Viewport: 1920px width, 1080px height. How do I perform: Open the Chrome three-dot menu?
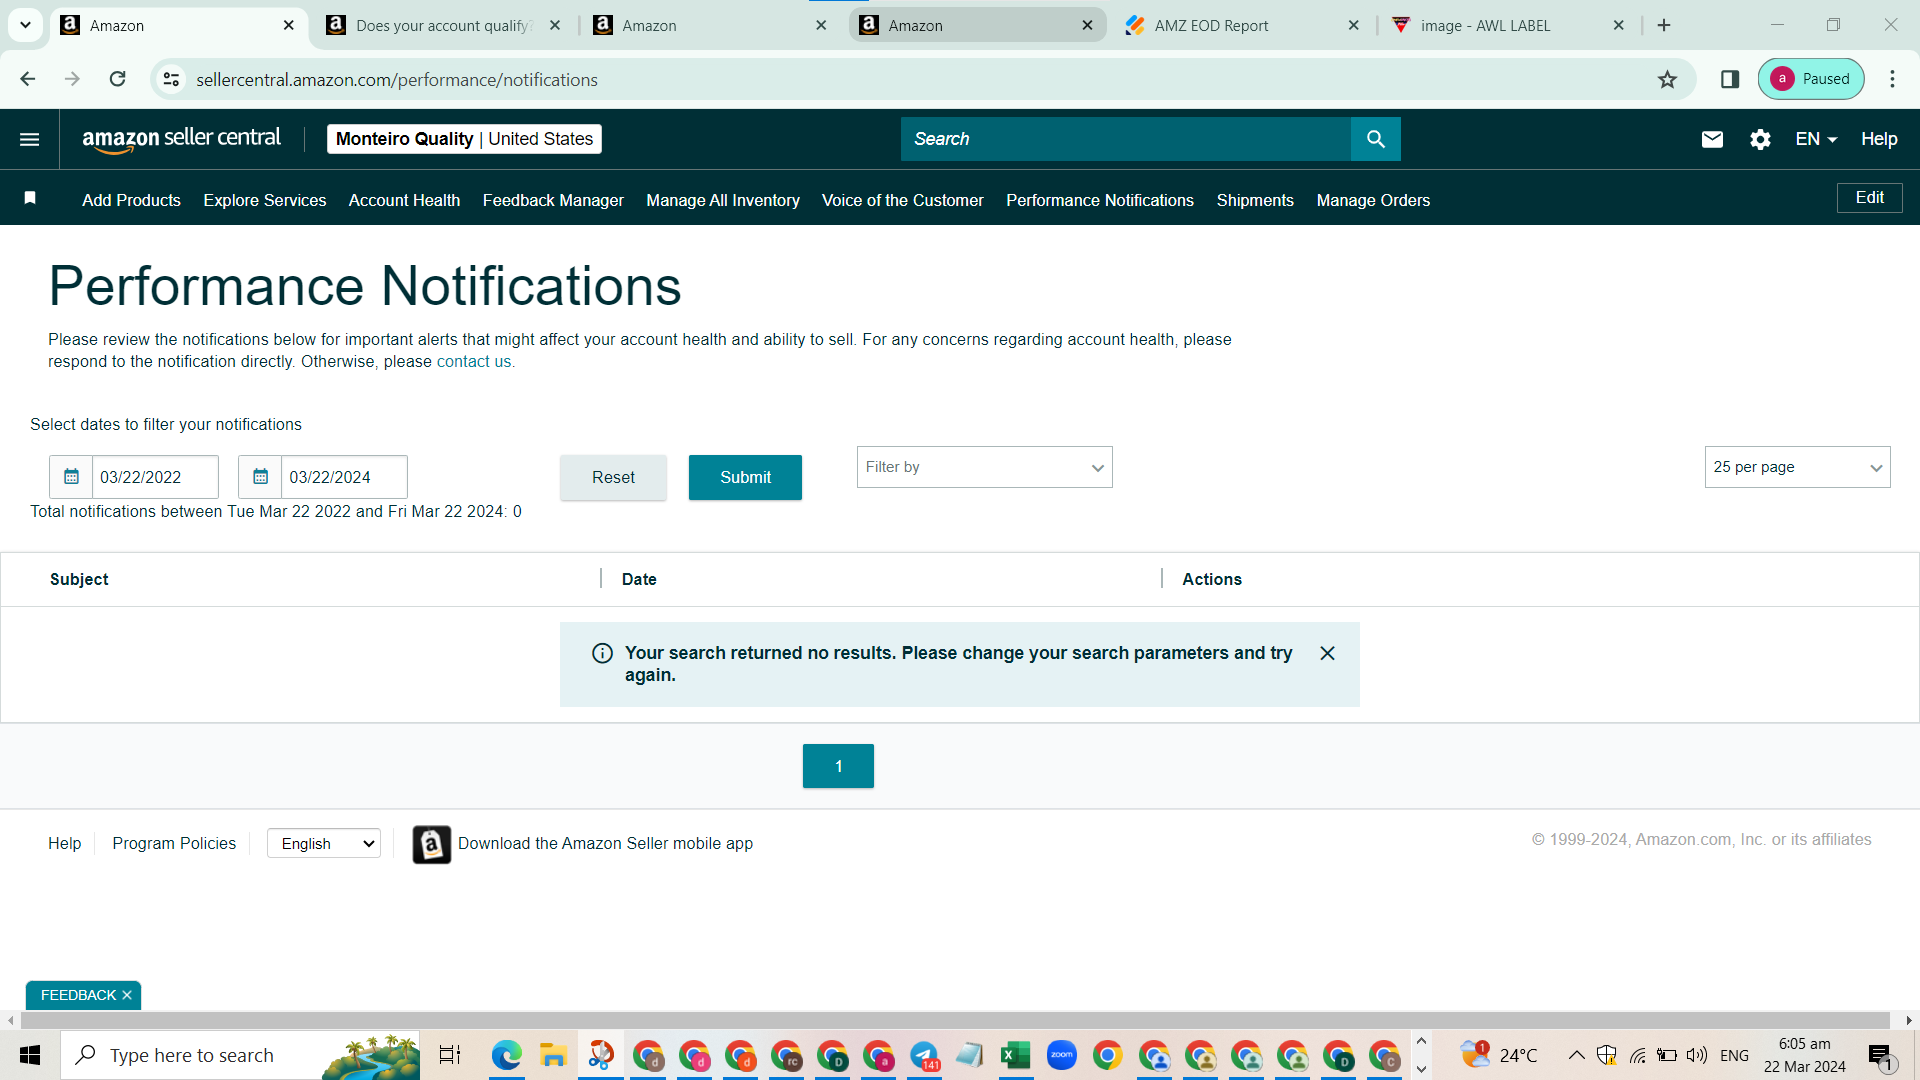coord(1892,79)
